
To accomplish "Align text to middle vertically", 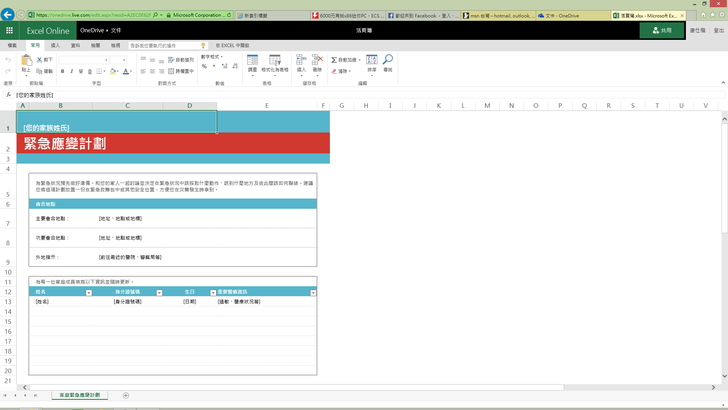I will tap(152, 59).
